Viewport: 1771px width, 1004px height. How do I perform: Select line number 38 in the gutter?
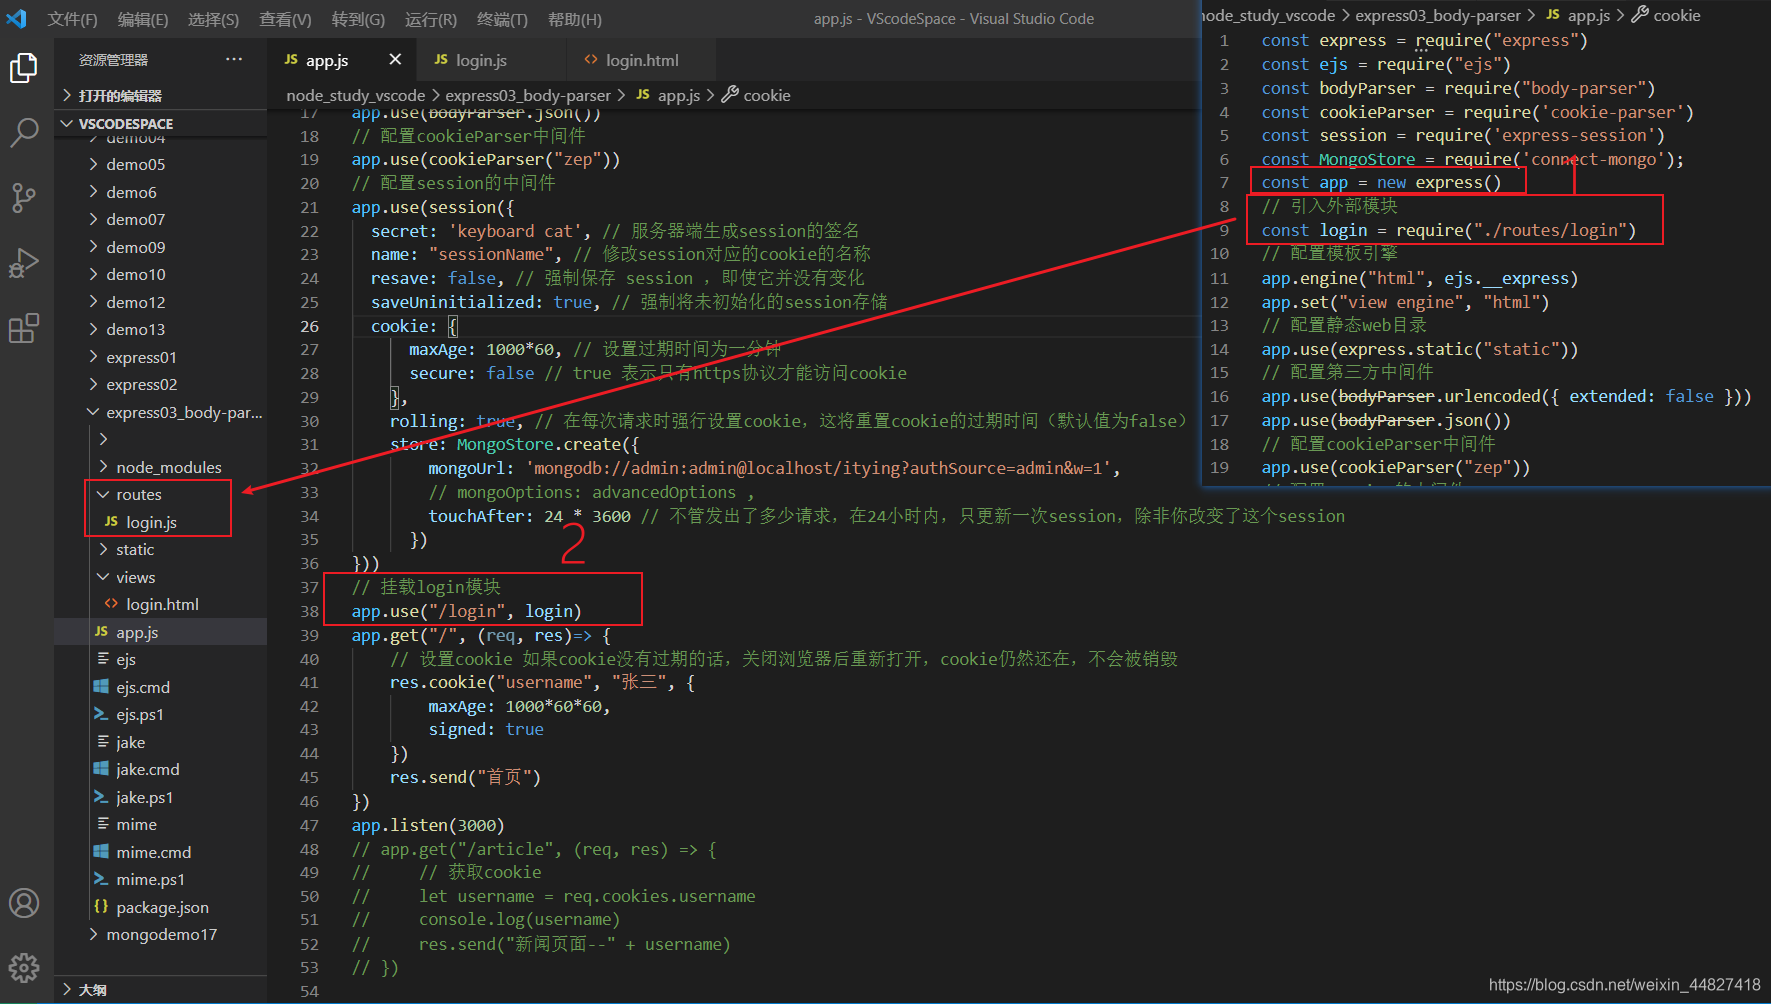[310, 611]
